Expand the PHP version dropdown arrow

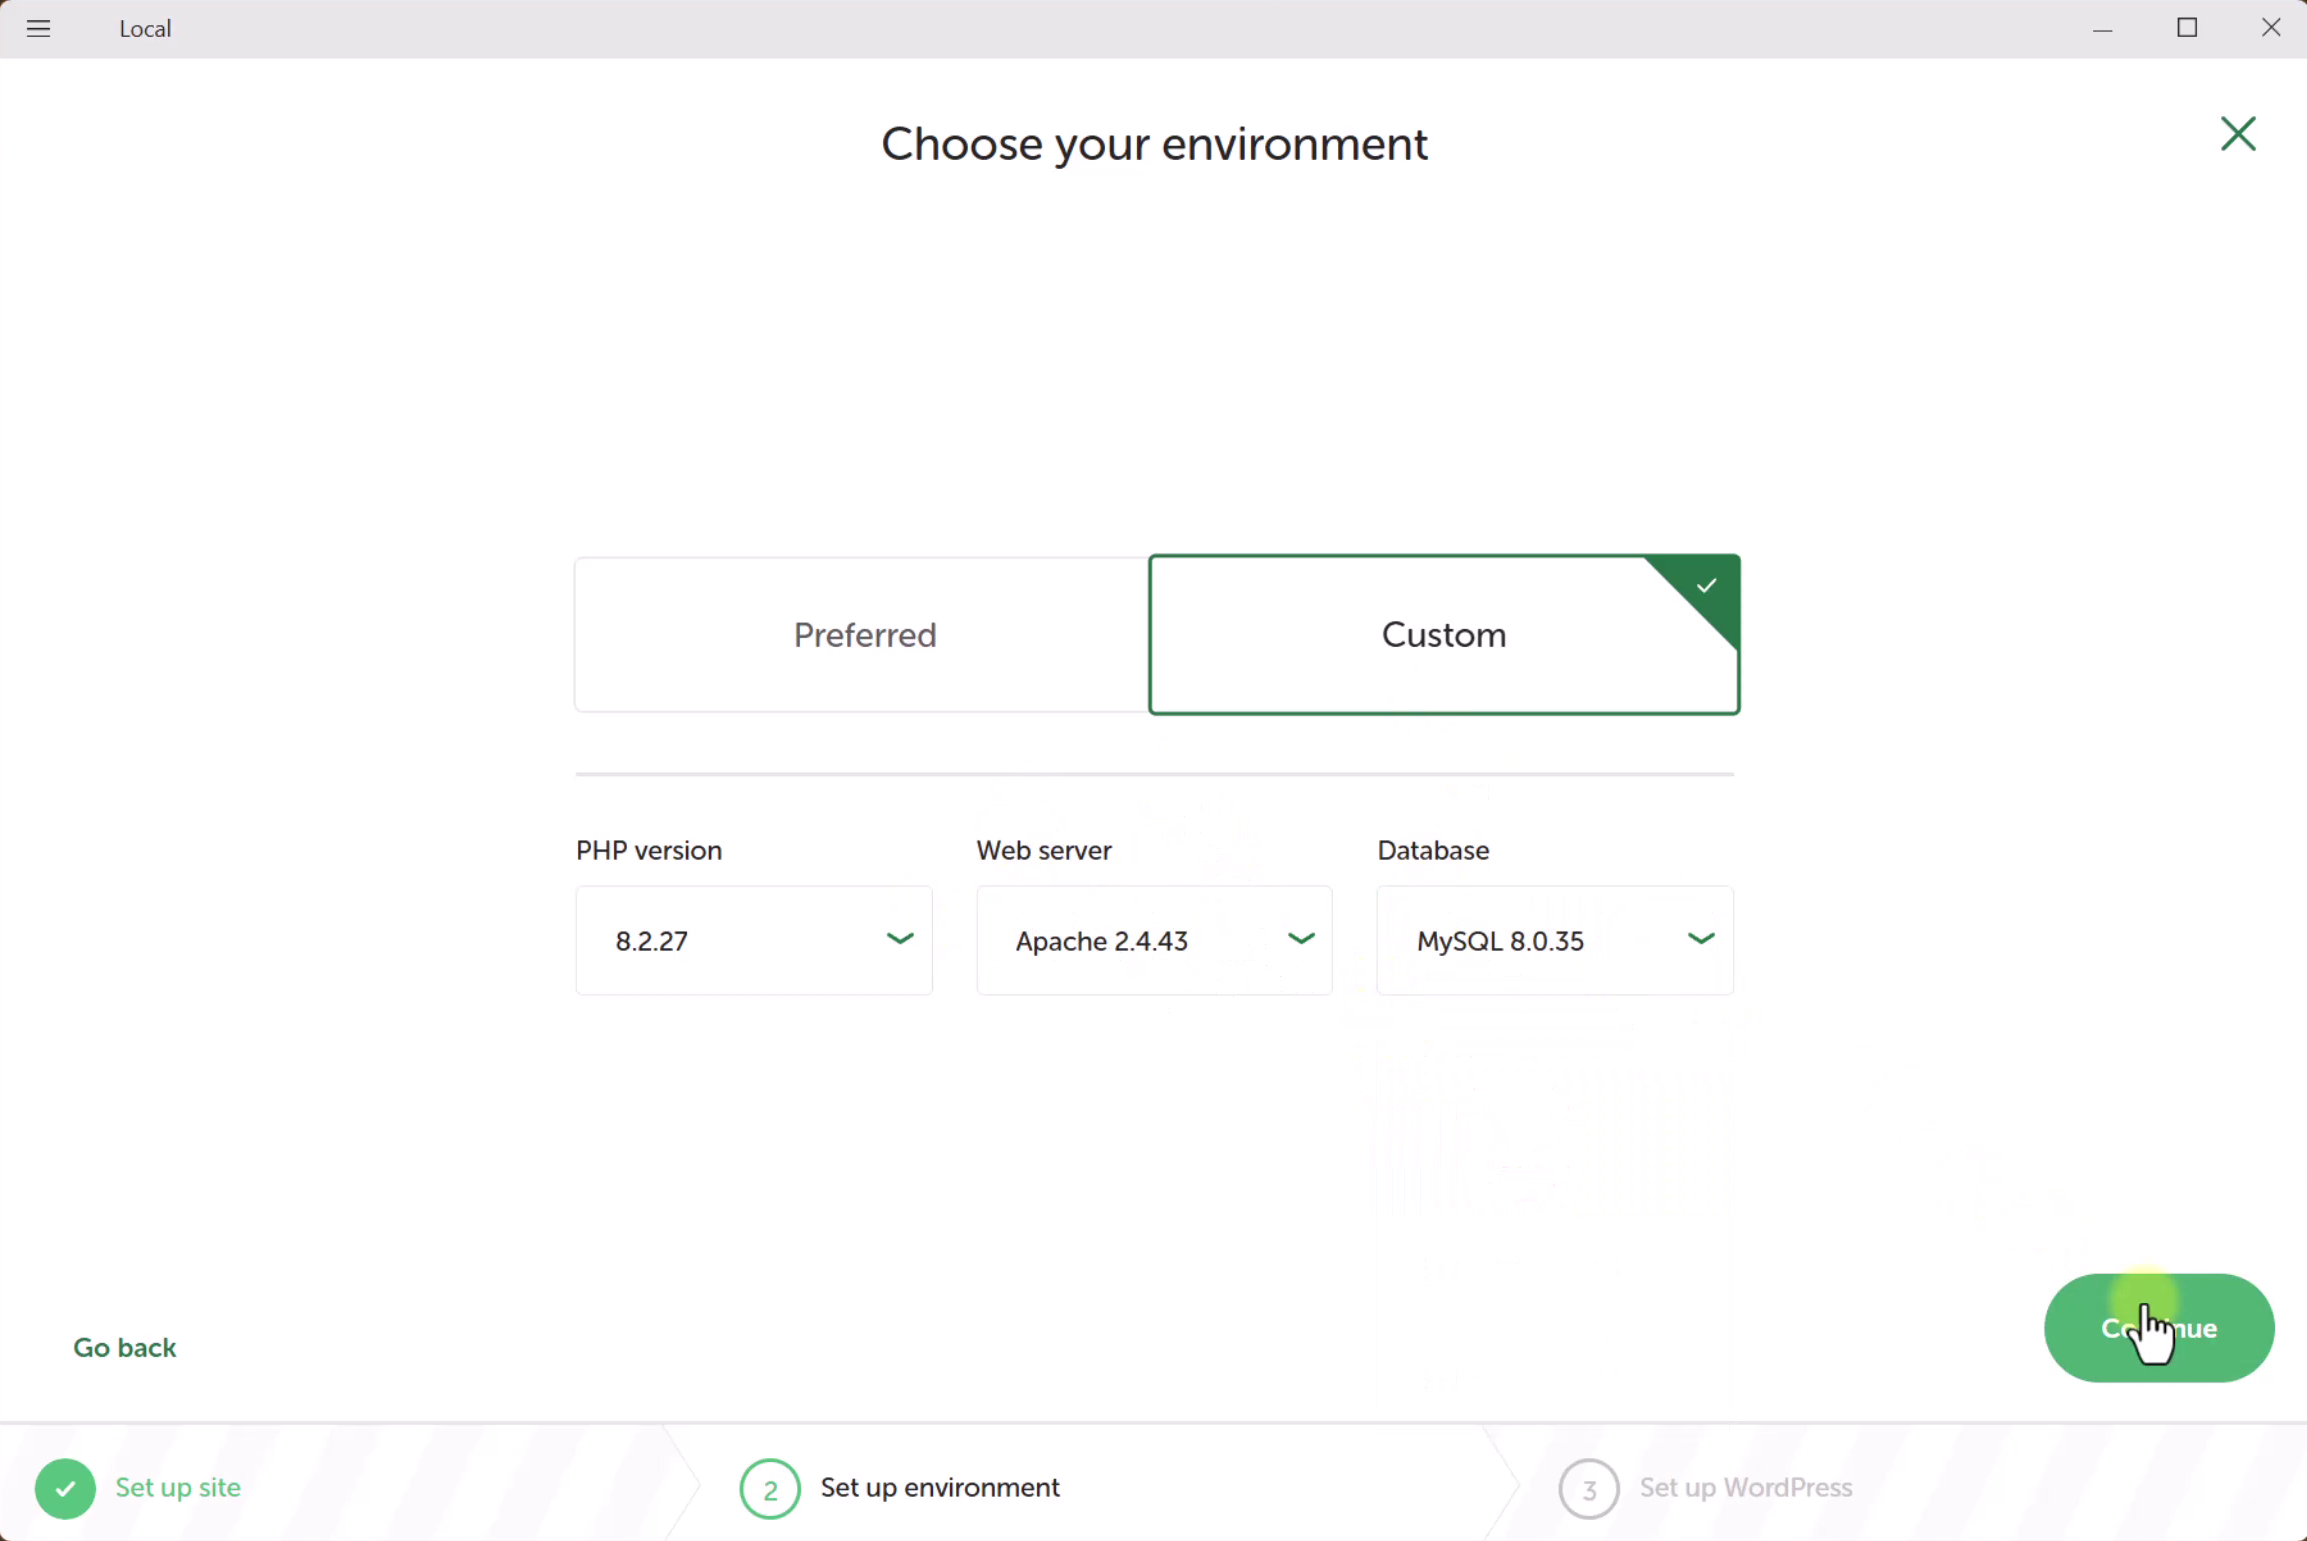[x=899, y=939]
